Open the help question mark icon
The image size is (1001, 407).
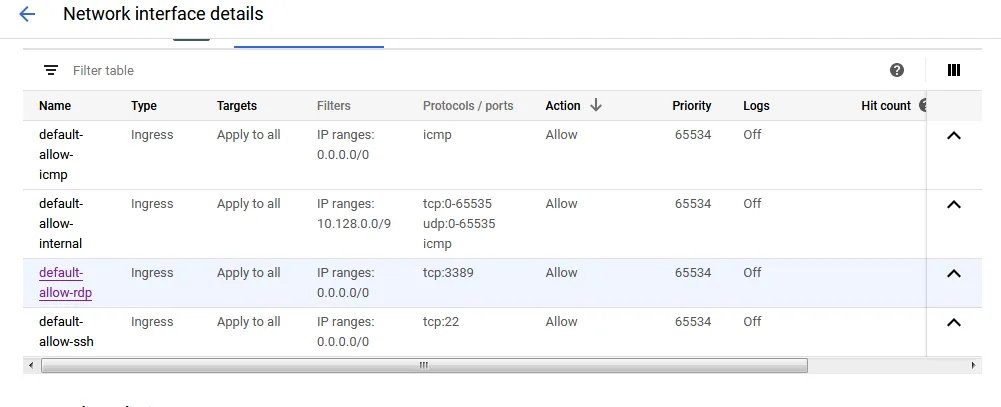(x=897, y=70)
